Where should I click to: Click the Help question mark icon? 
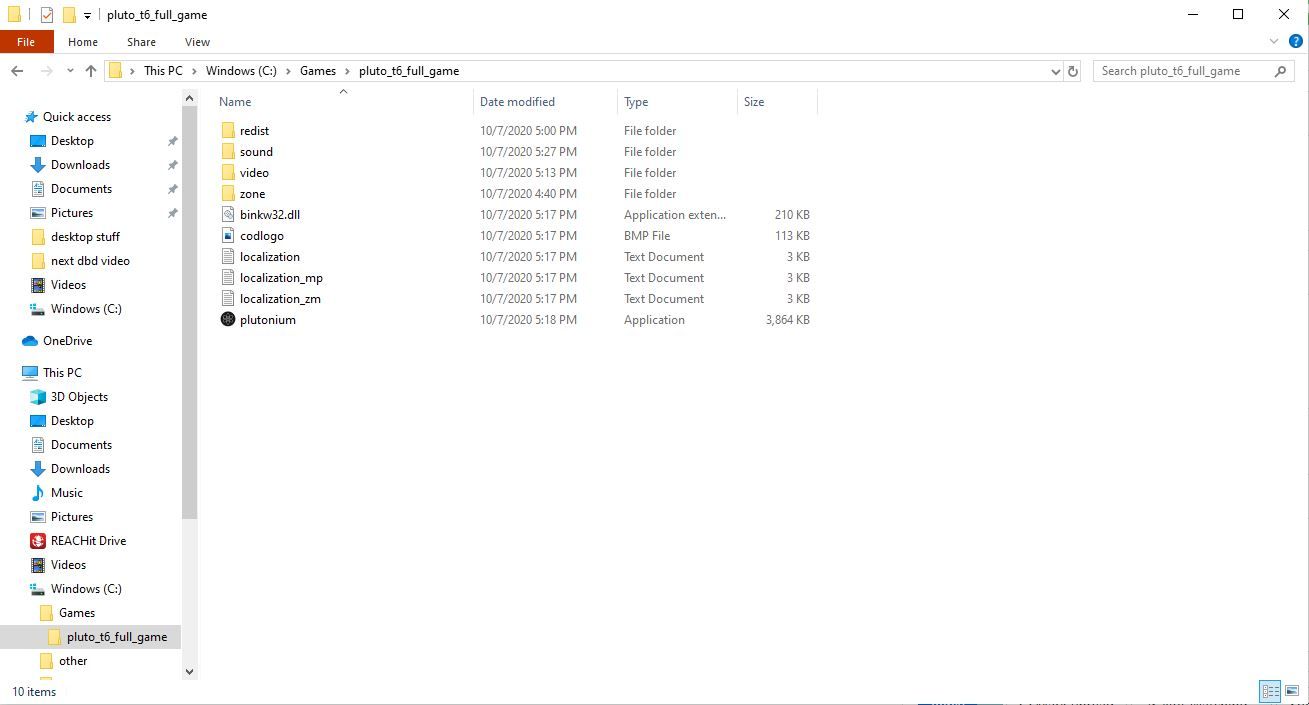[1295, 42]
